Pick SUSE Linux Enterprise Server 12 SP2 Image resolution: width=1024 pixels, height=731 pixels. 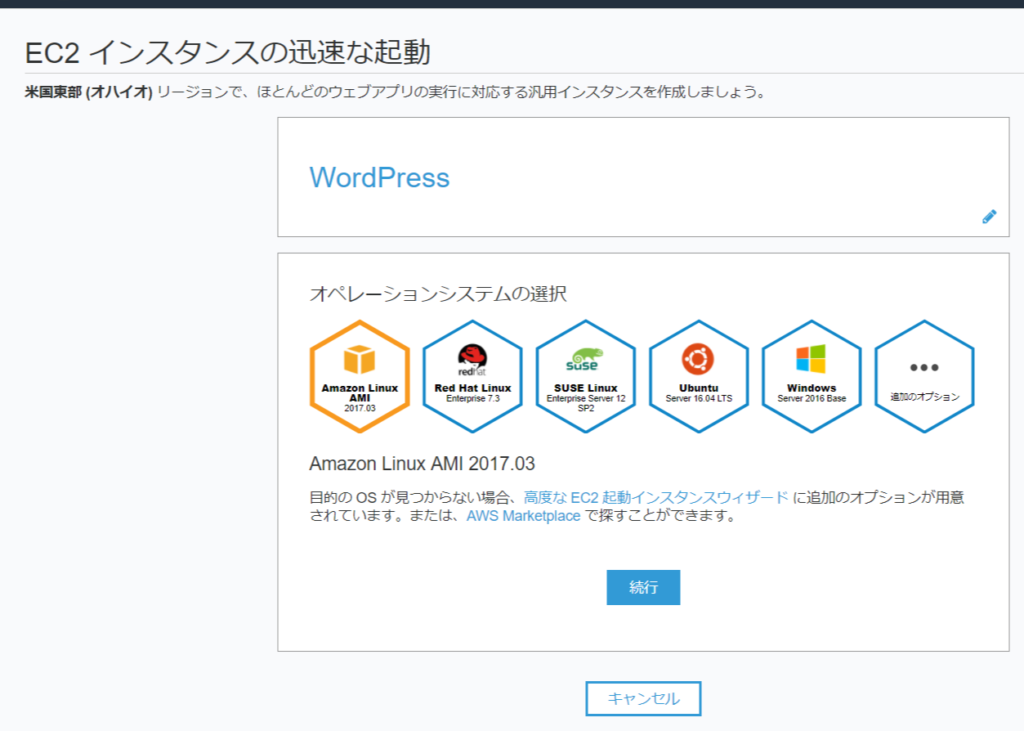click(586, 376)
